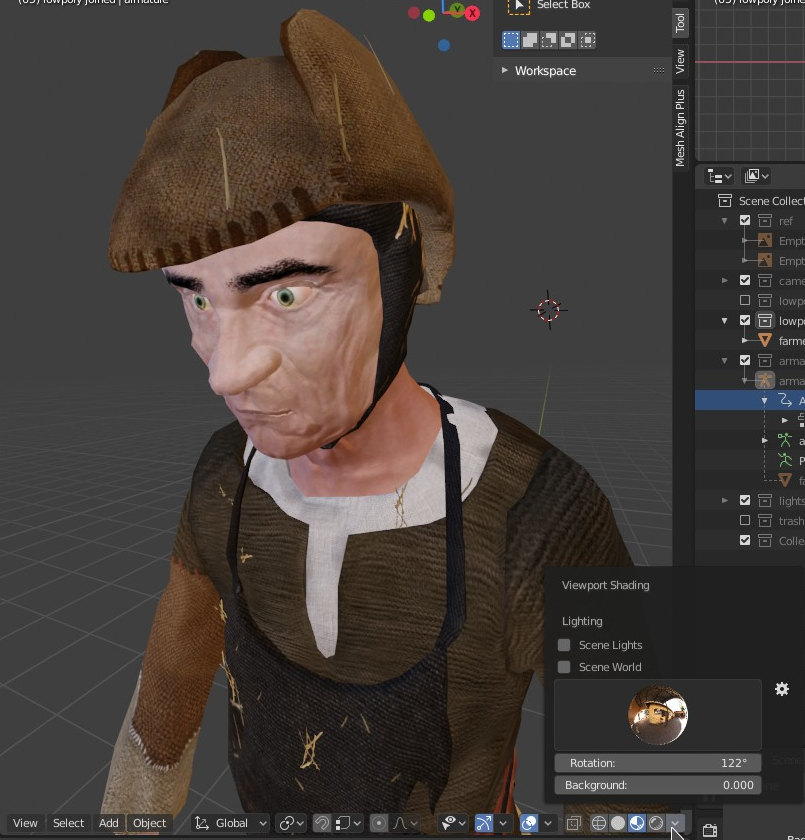Click the light green negative-Y axis gizmo dot
The width and height of the screenshot is (805, 840).
coord(429,16)
